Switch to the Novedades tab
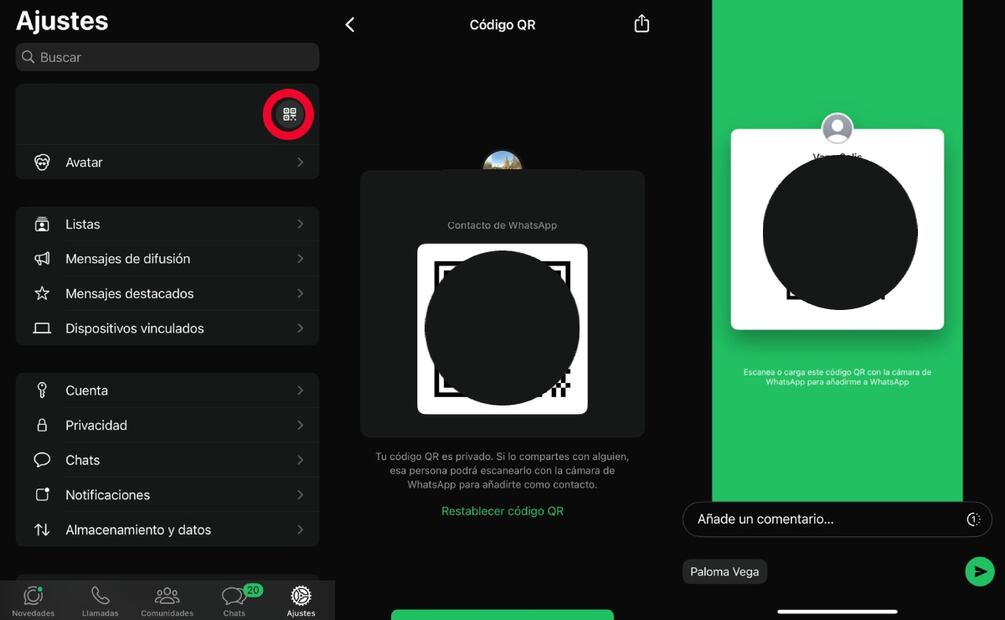The height and width of the screenshot is (620, 1005). tap(33, 600)
